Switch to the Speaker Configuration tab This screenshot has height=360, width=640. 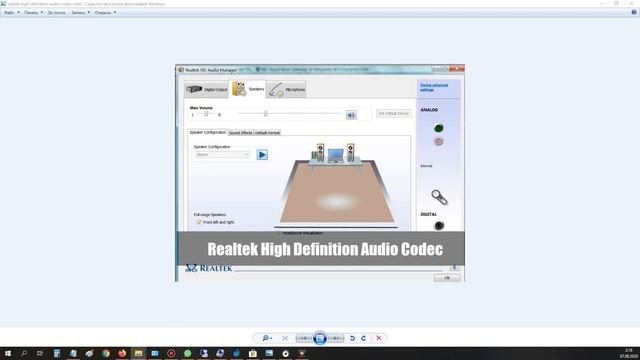coord(207,132)
